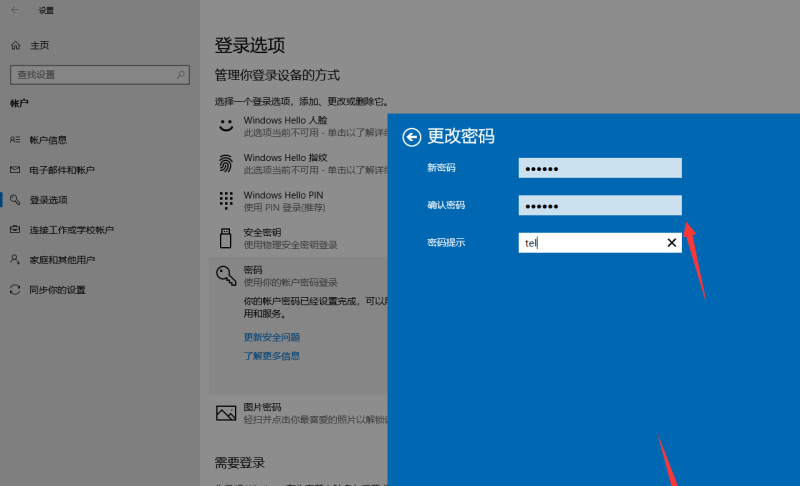Click the Windows Hello PIN keypad icon
The height and width of the screenshot is (486, 800).
coord(226,201)
